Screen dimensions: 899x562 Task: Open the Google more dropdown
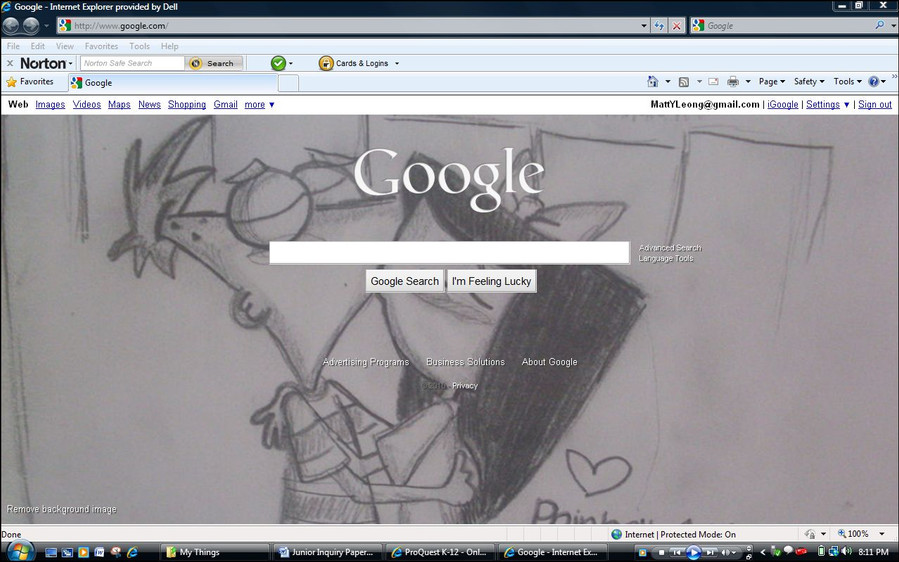(259, 104)
